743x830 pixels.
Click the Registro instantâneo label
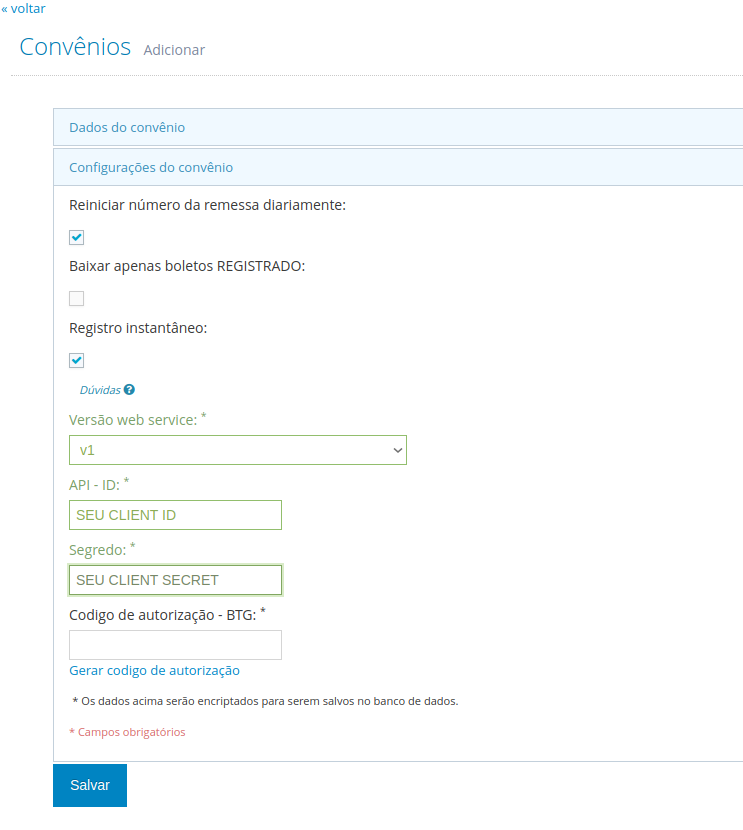click(138, 328)
